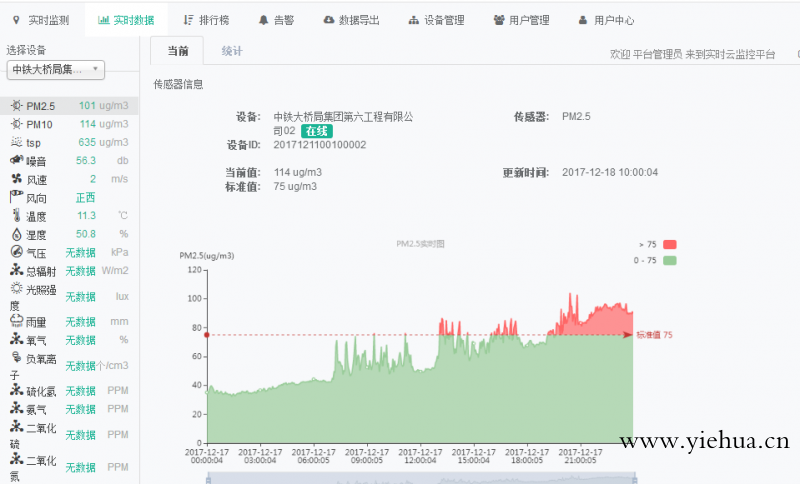Click the 噪音 noise icon
This screenshot has width=800, height=484.
tap(16, 160)
